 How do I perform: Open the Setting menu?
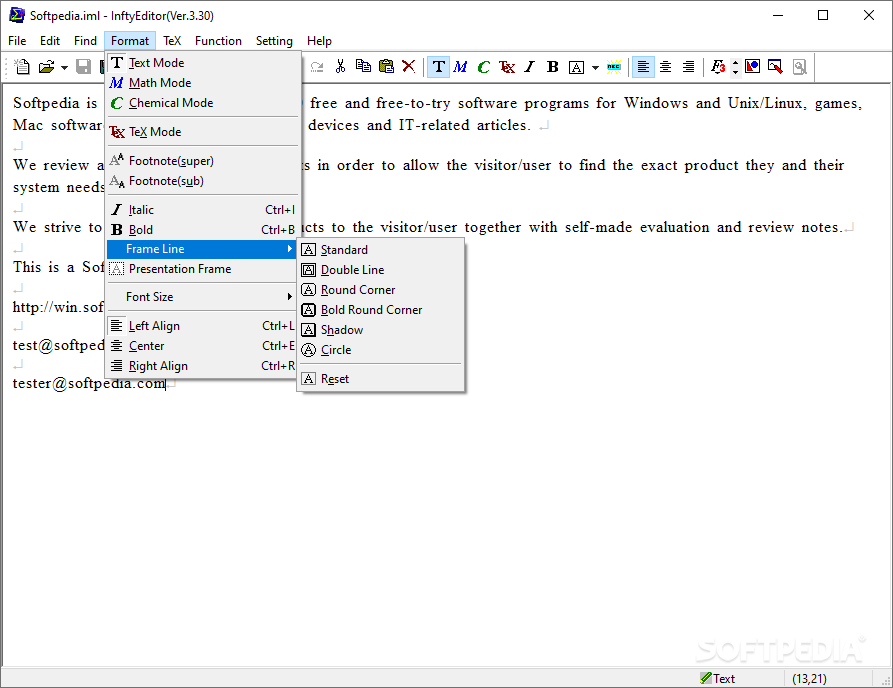(x=274, y=40)
